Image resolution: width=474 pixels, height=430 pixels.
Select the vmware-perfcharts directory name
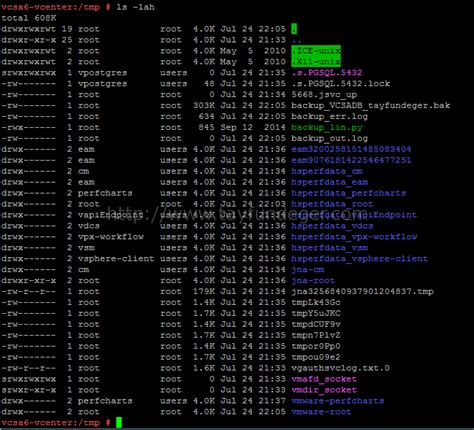click(338, 401)
